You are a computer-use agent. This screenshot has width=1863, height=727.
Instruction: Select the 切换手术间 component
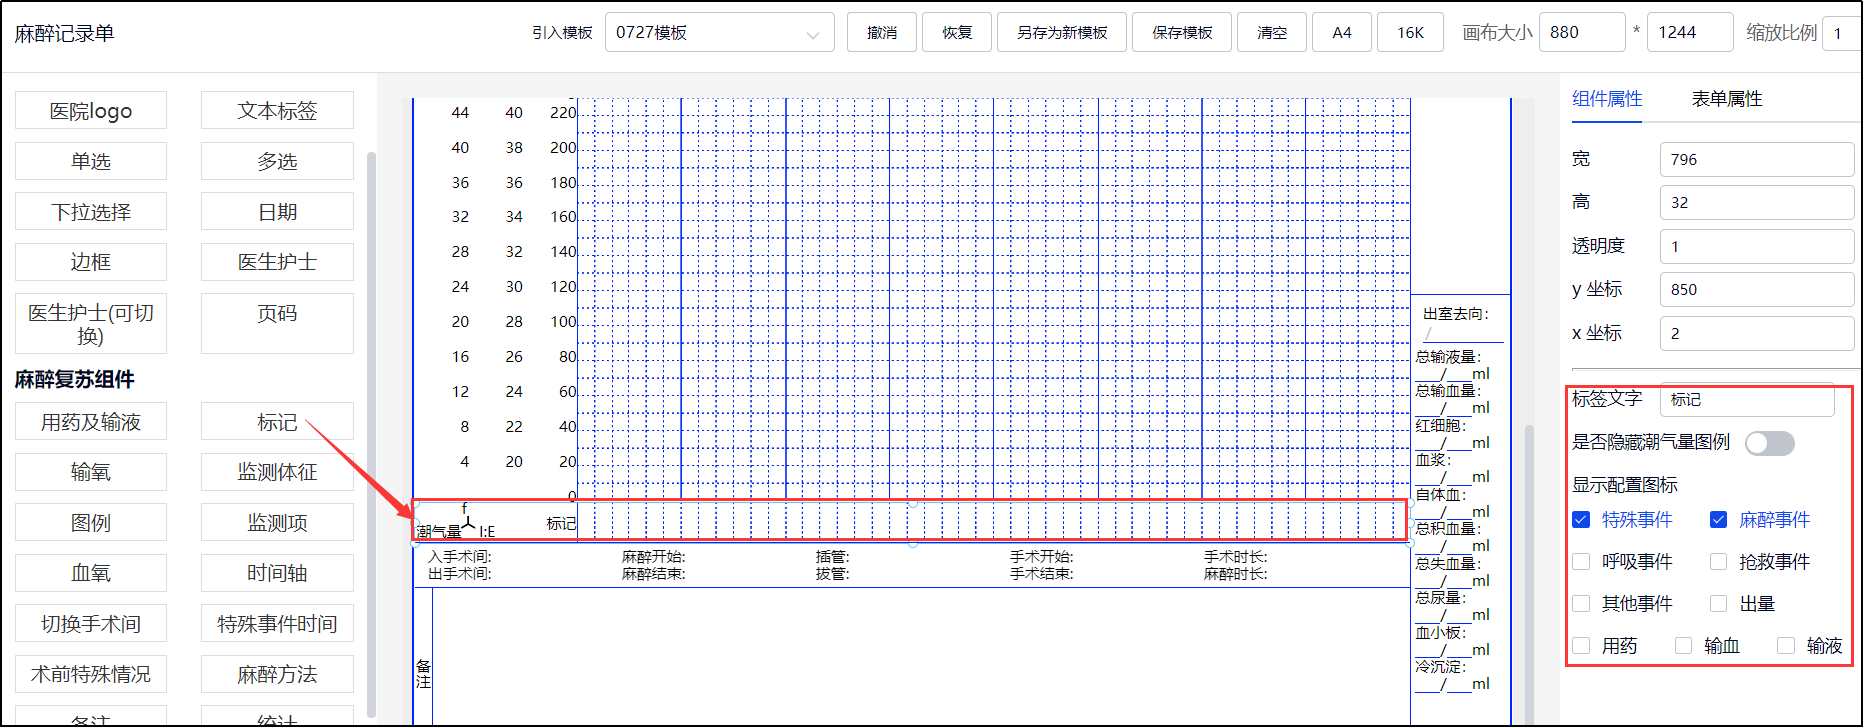[91, 624]
